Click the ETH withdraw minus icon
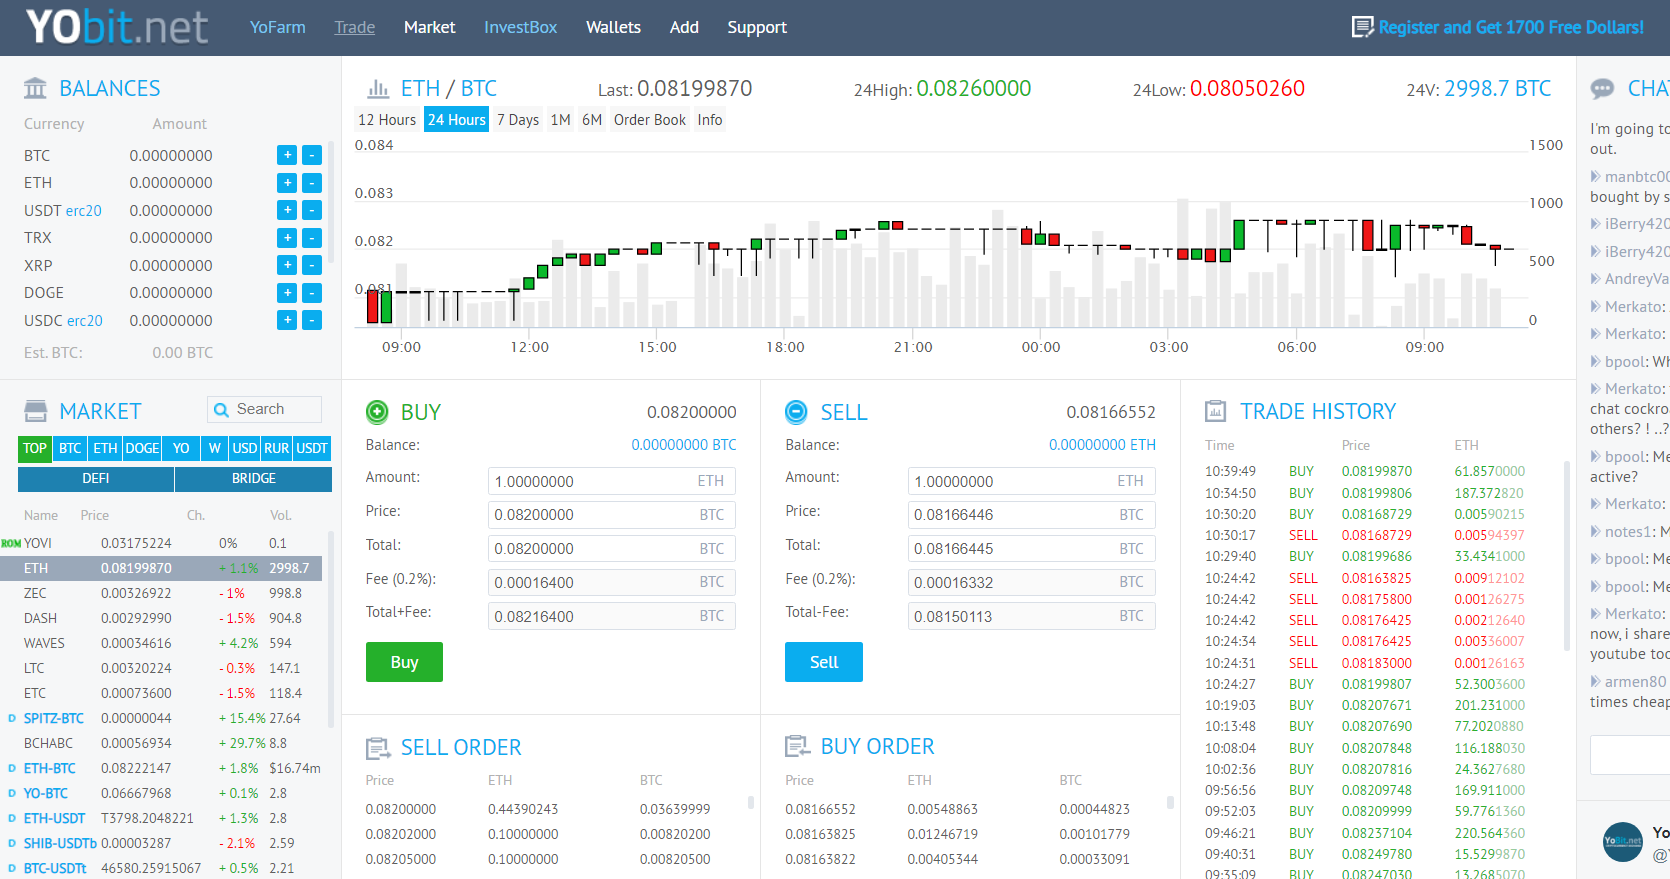Viewport: 1670px width, 879px height. [312, 183]
